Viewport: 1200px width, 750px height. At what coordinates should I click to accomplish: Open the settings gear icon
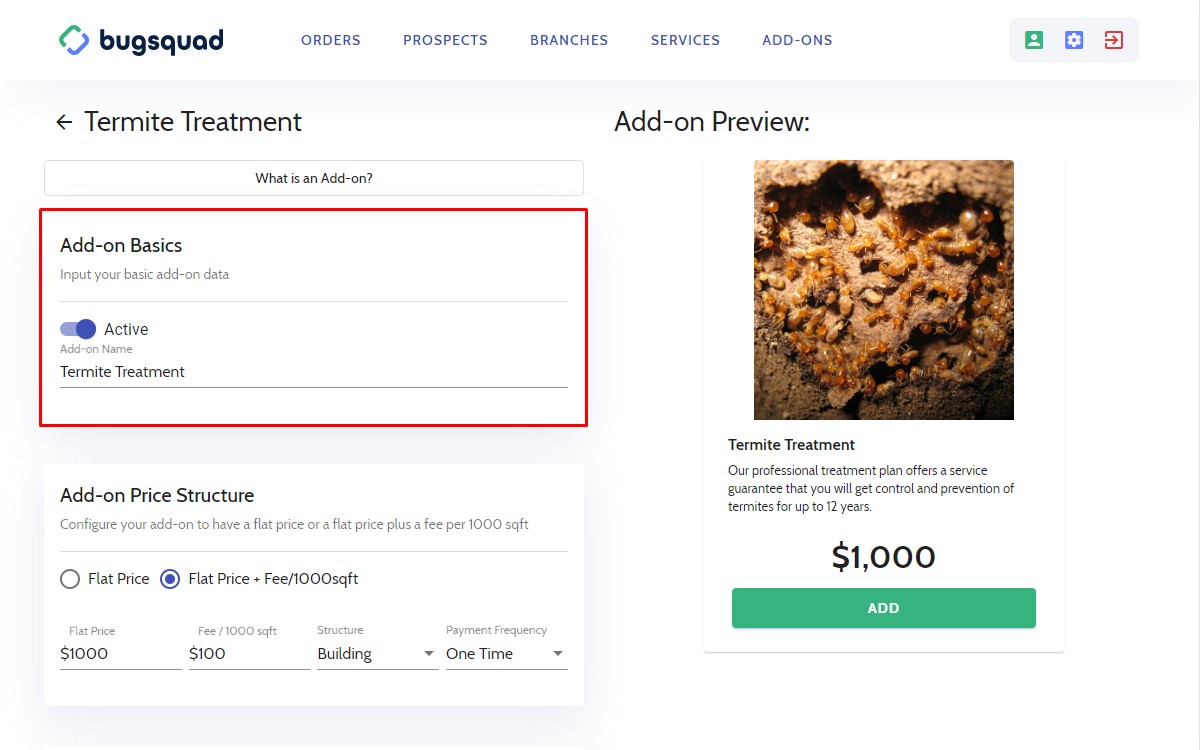click(1074, 40)
